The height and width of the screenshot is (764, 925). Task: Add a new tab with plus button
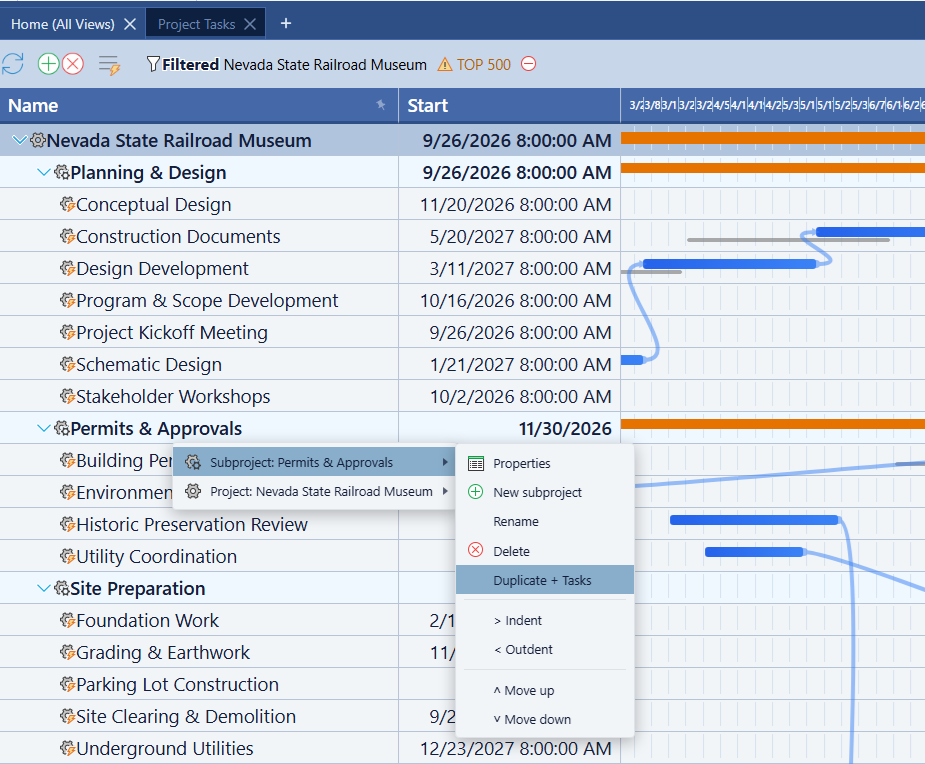[286, 23]
